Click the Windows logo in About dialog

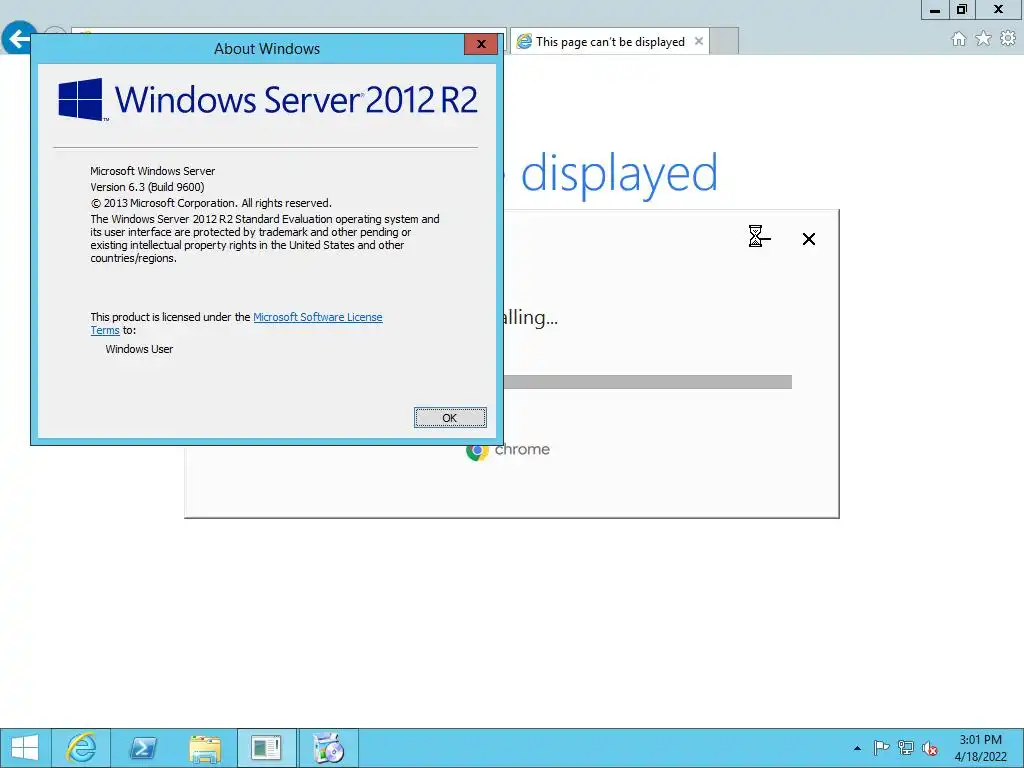[81, 99]
